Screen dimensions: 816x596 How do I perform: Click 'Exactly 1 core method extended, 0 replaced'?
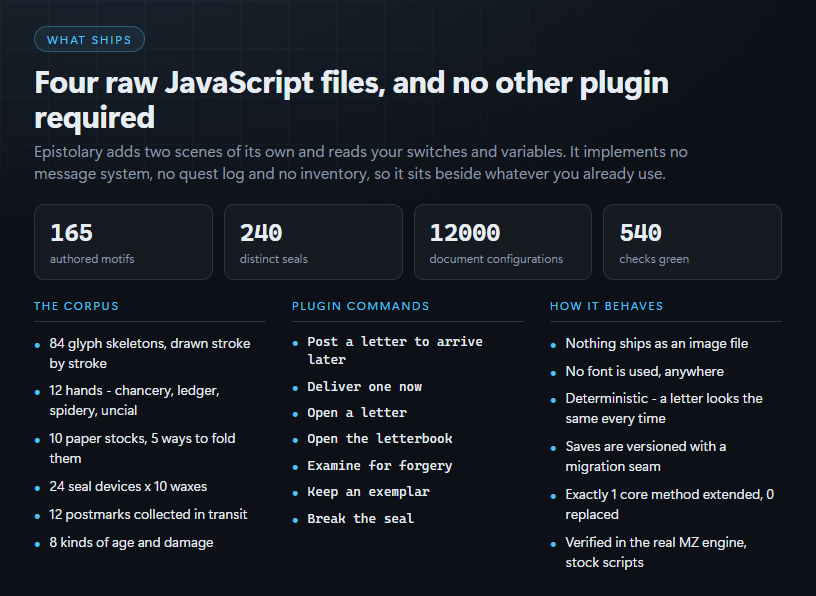[x=670, y=504]
